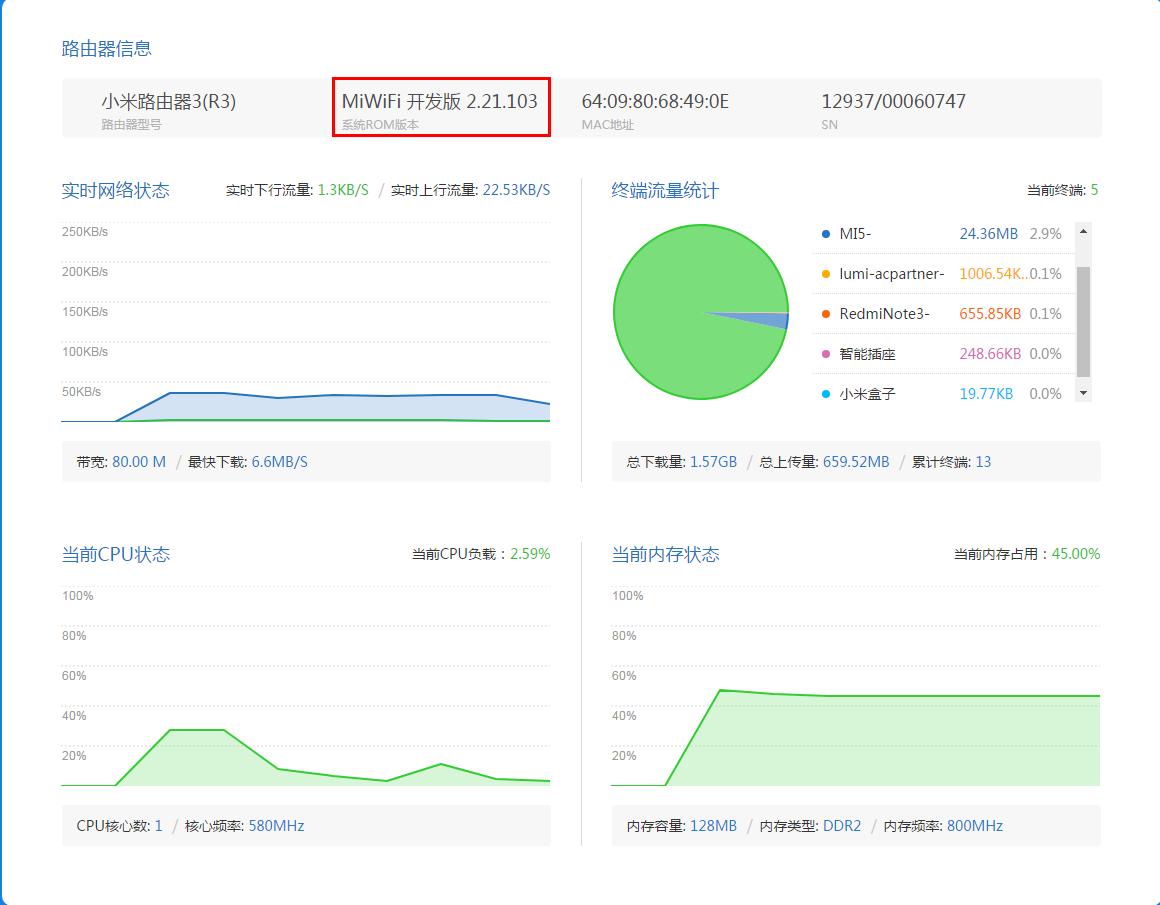The image size is (1160, 905).
Task: Click the 19.77KB traffic value
Action: (x=986, y=394)
